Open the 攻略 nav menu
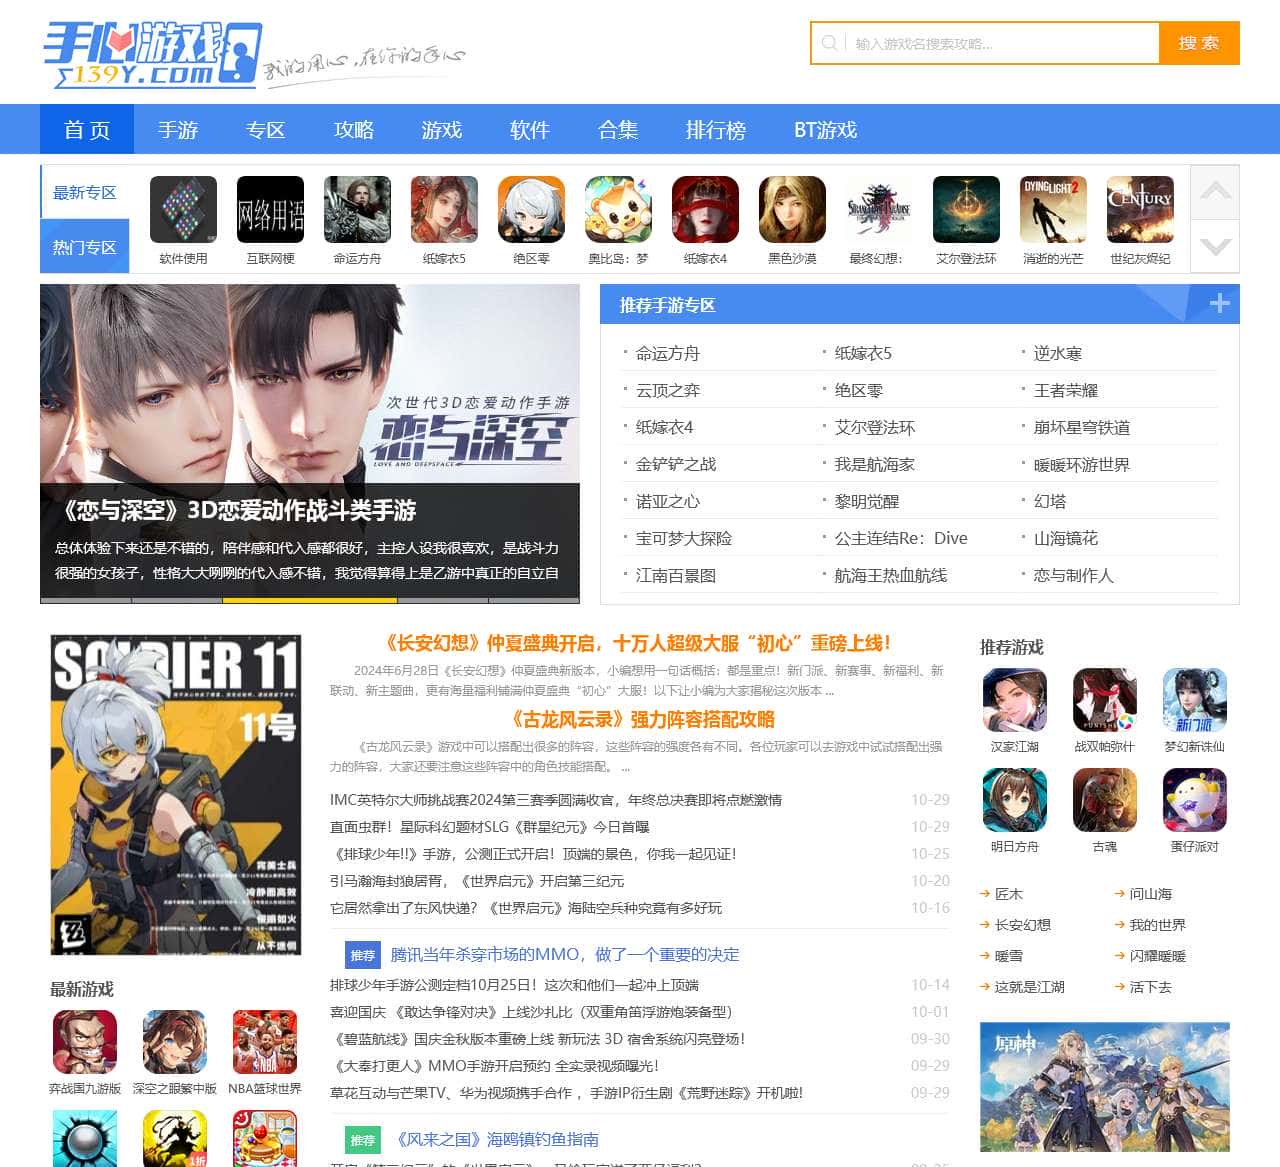The image size is (1280, 1167). tap(354, 130)
